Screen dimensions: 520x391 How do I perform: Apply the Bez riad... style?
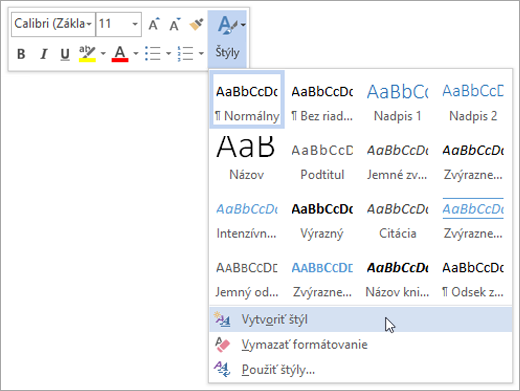322,99
